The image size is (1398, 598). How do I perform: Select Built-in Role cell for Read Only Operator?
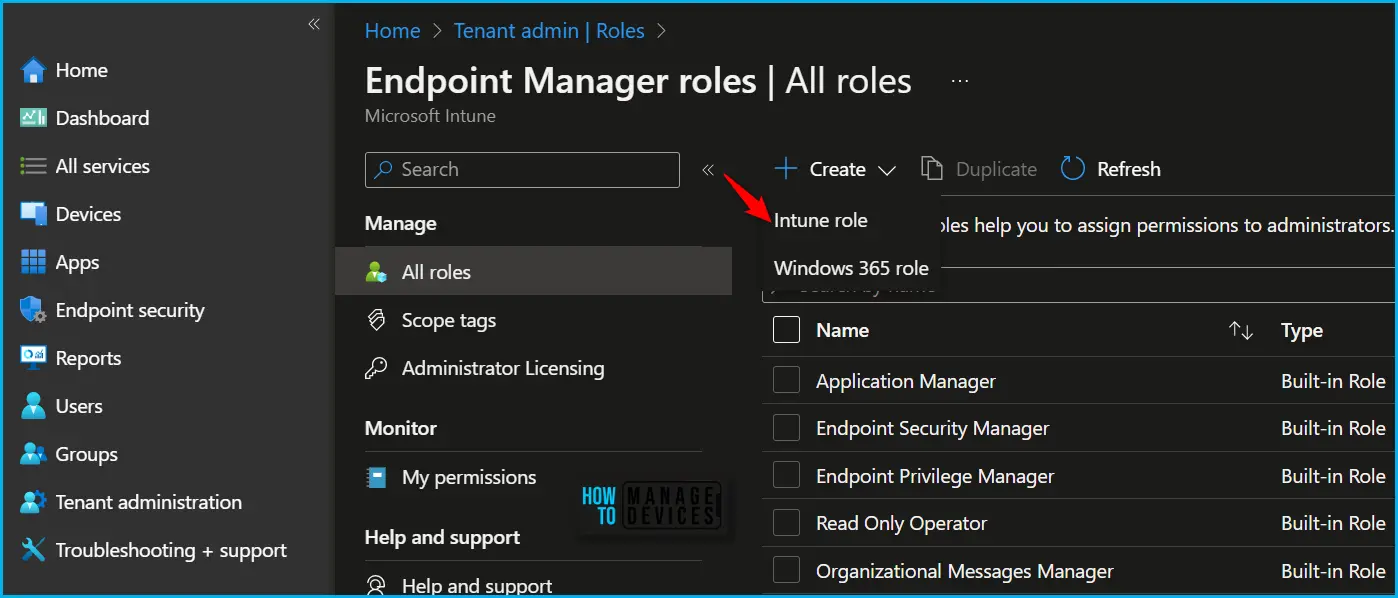pyautogui.click(x=1333, y=523)
